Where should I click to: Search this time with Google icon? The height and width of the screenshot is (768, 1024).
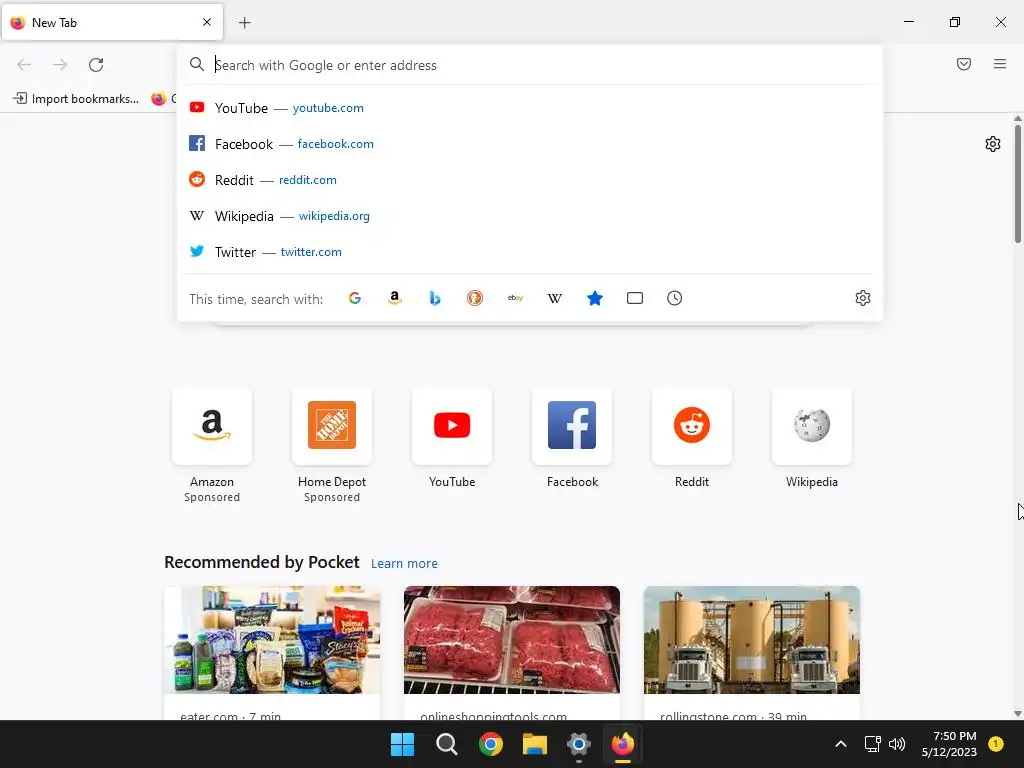click(355, 298)
